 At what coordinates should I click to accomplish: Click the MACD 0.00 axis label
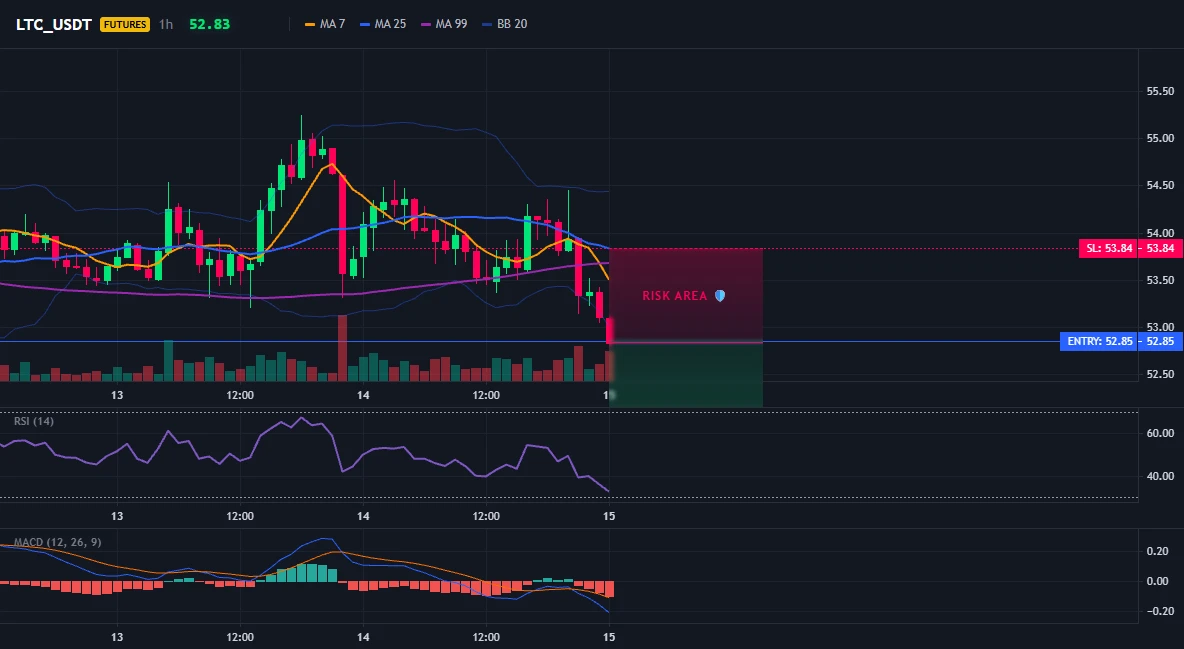1157,581
